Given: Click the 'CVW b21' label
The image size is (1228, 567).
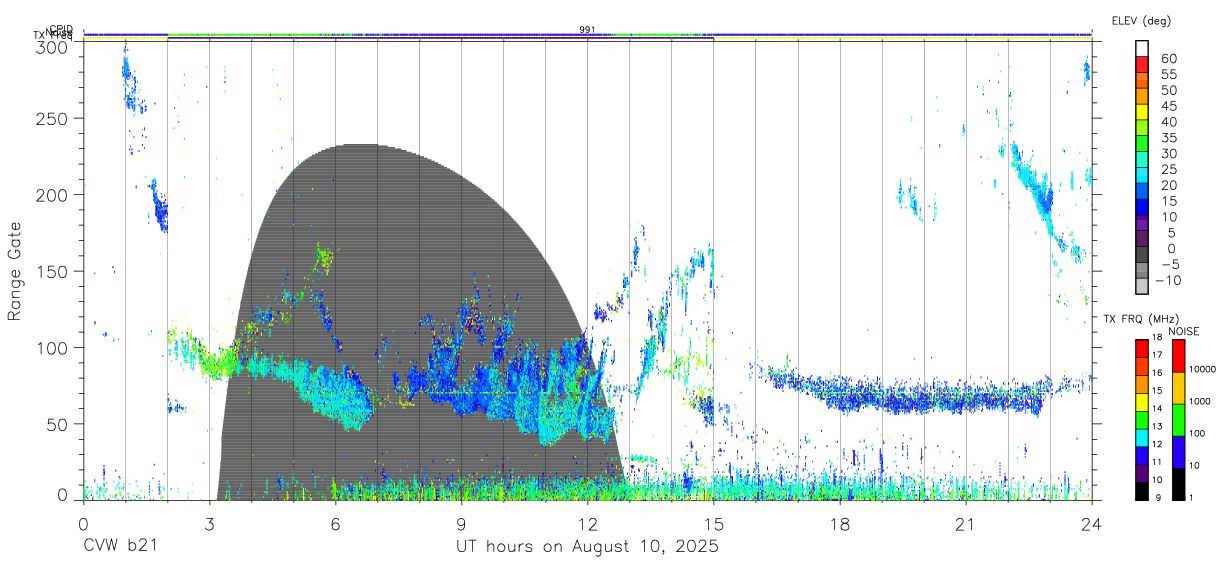Looking at the screenshot, I should (121, 547).
